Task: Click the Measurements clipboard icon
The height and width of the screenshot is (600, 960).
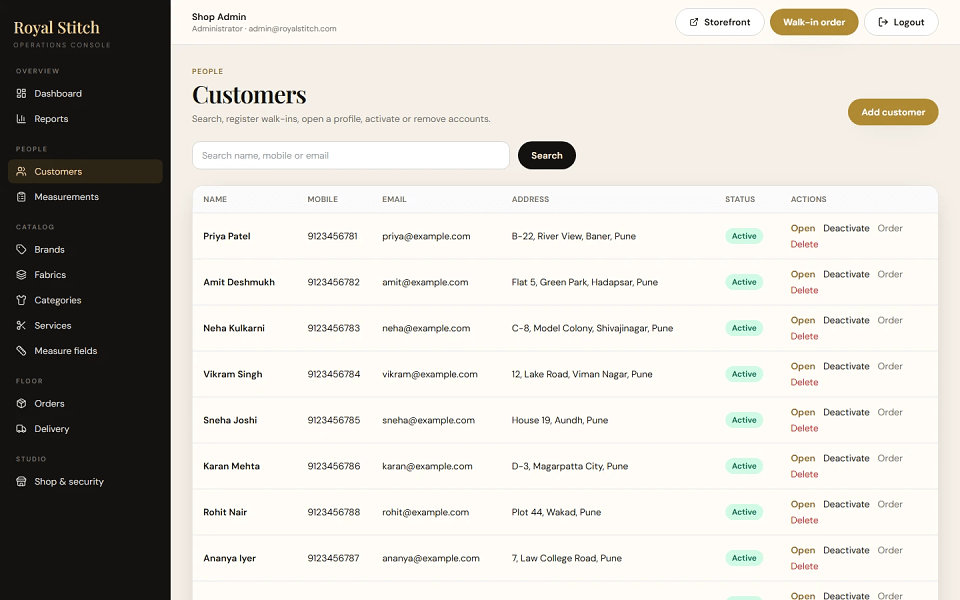Action: (21, 197)
